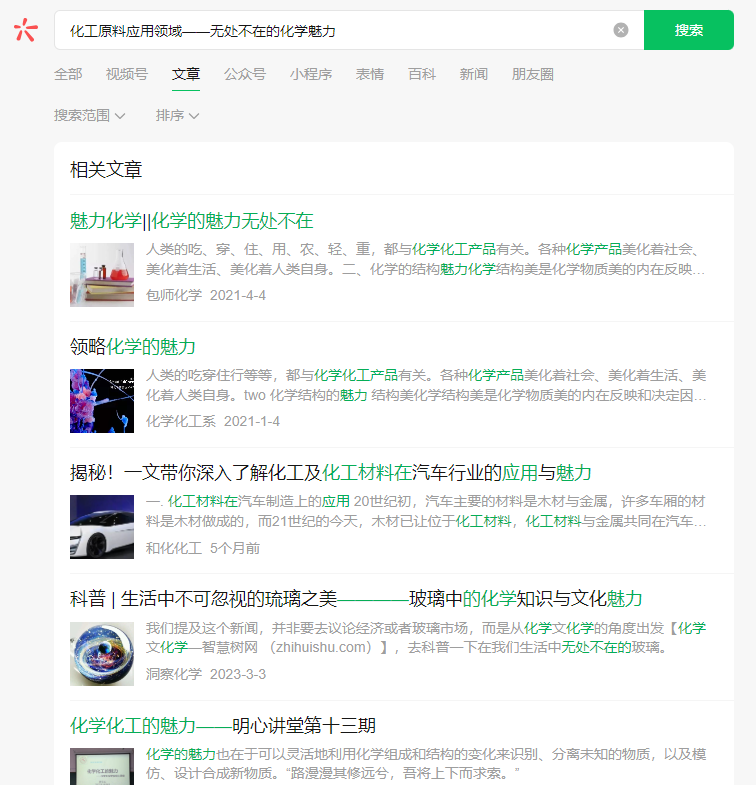Screen dimensions: 756x785
Task: Open the 科普 琉璃之美 article
Action: tap(356, 599)
